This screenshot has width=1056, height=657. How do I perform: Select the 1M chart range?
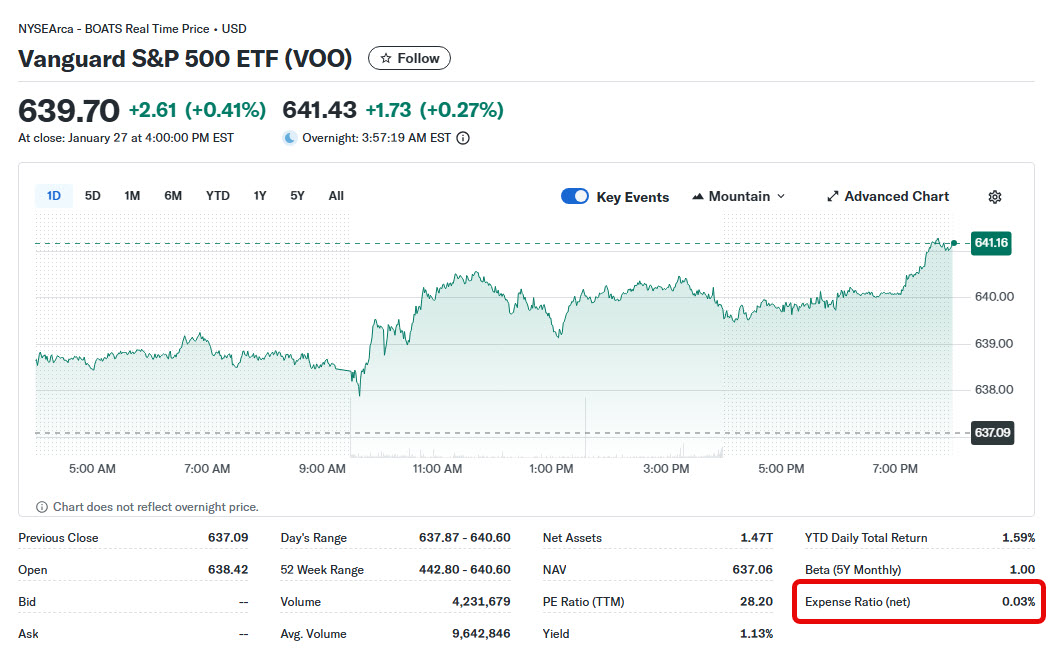(x=132, y=196)
